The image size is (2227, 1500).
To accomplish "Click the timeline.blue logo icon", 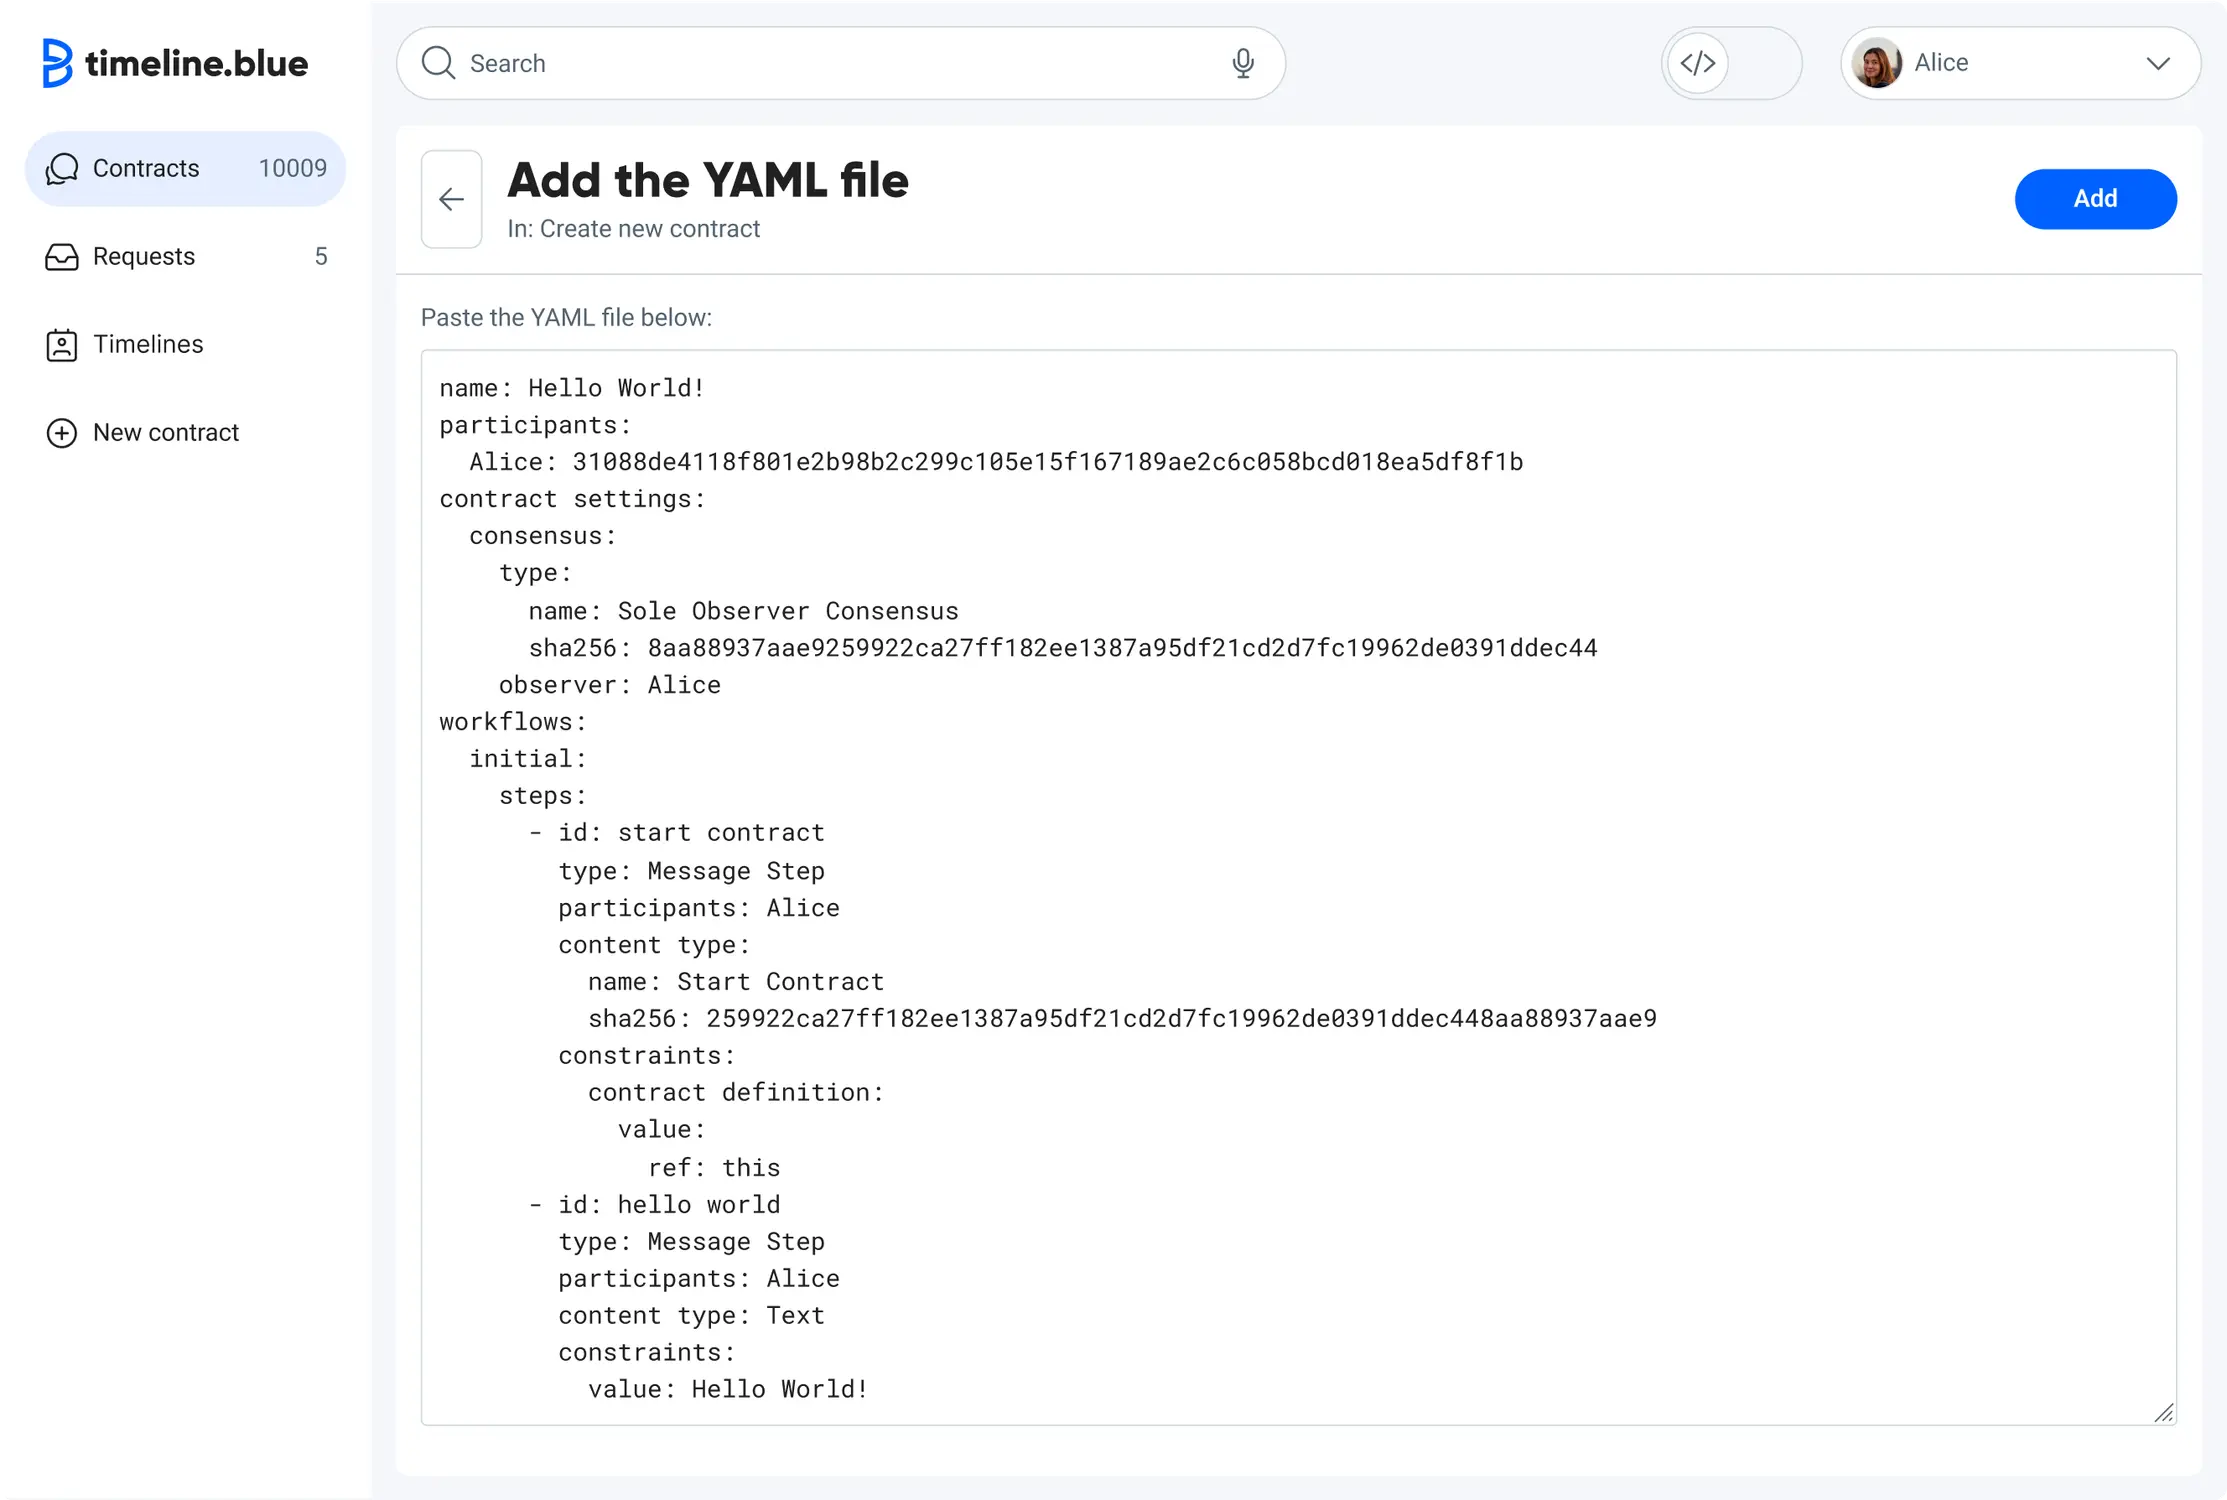I will point(57,62).
